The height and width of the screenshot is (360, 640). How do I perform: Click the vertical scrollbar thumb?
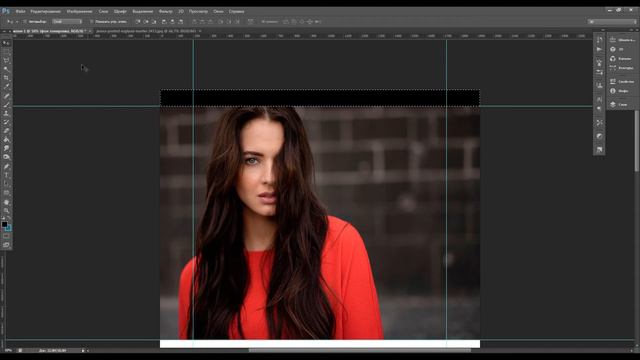tap(637, 141)
